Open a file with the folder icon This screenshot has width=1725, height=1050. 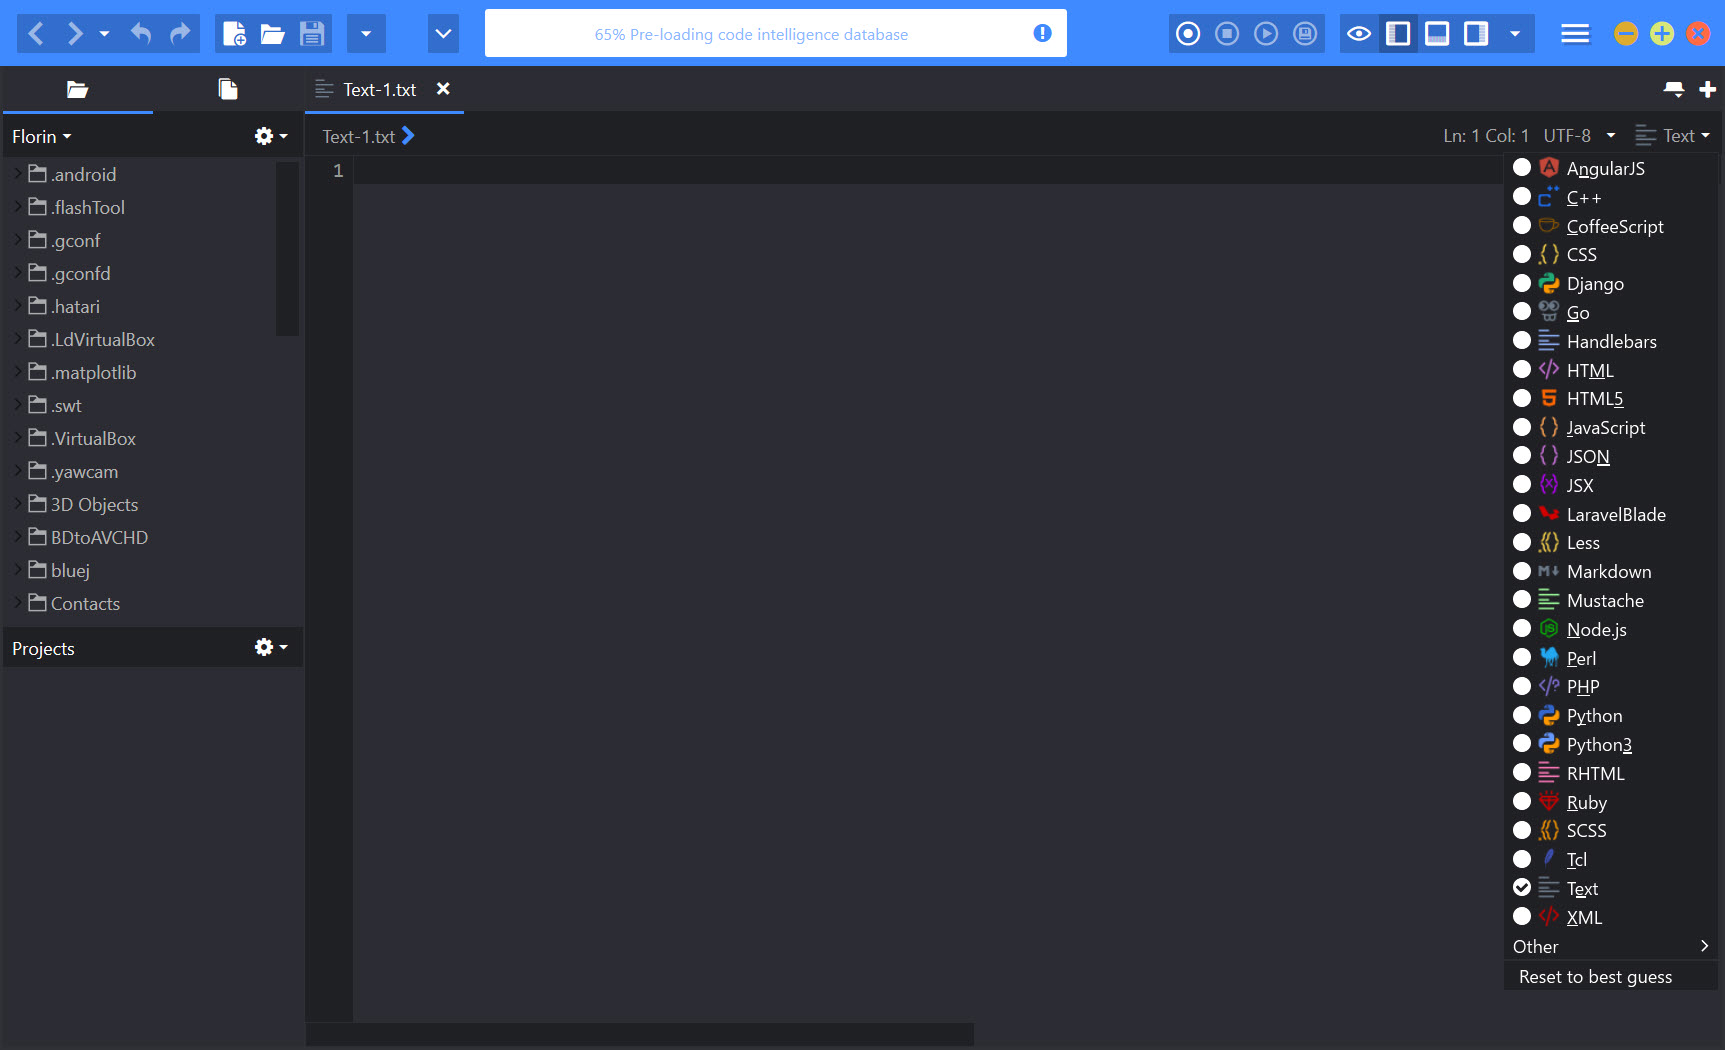click(x=273, y=34)
